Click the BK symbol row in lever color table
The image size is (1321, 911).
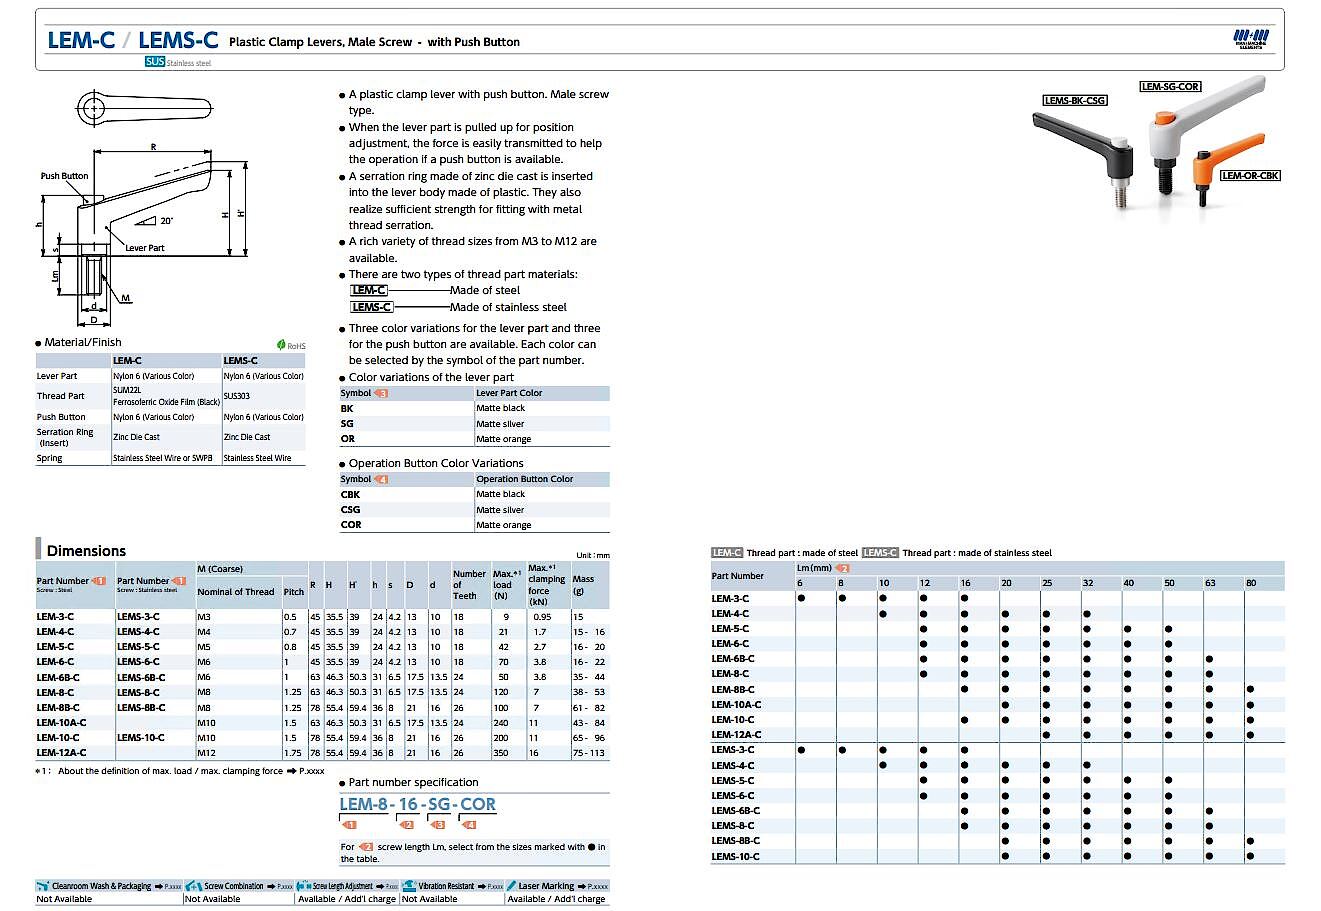474,408
